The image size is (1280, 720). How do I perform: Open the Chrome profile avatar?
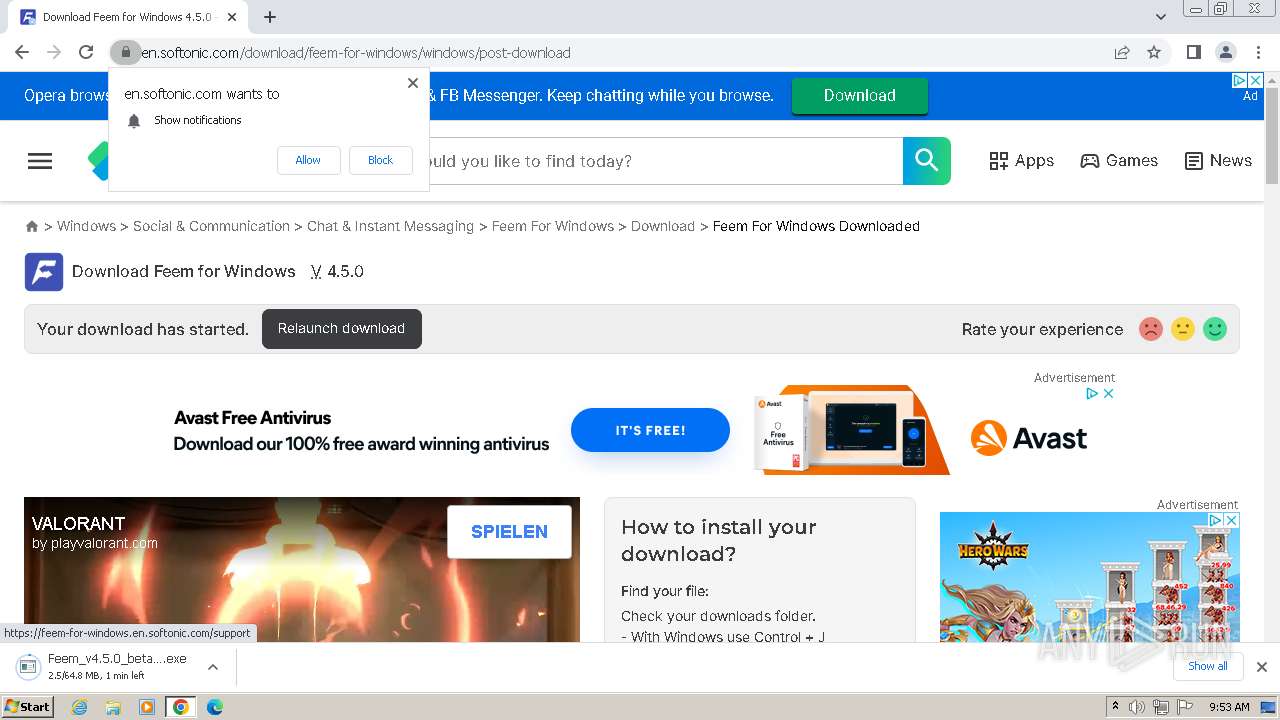tap(1225, 52)
